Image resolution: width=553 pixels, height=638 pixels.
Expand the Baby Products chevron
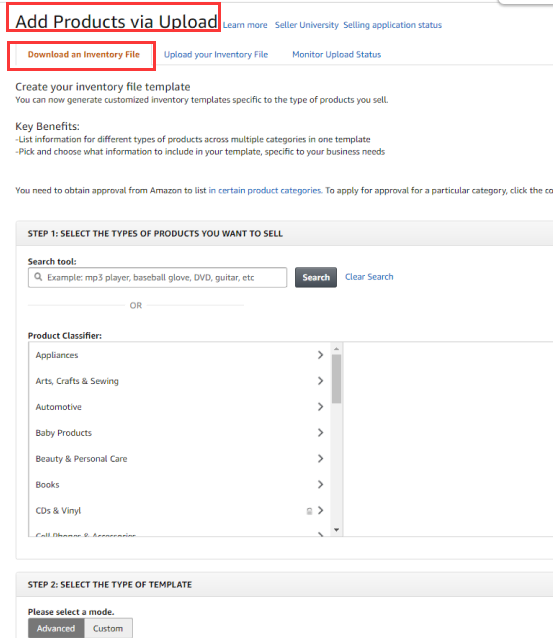[x=320, y=433]
